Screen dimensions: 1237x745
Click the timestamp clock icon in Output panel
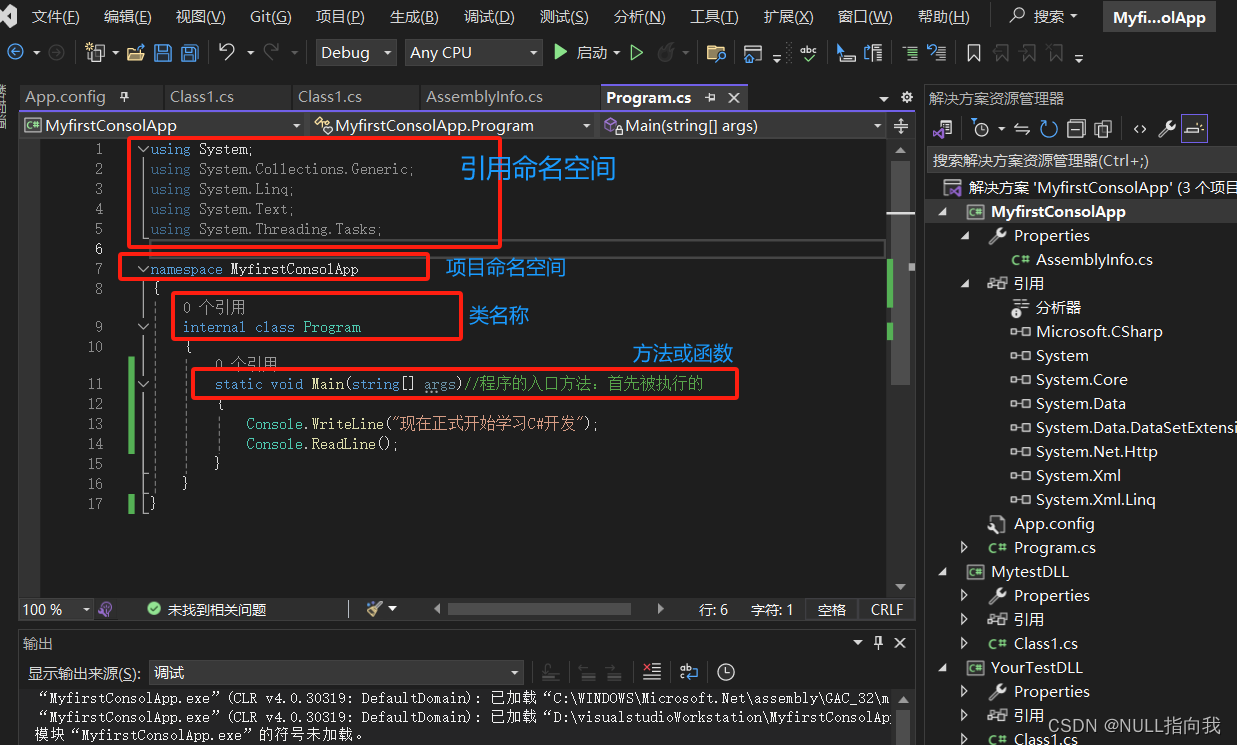726,672
